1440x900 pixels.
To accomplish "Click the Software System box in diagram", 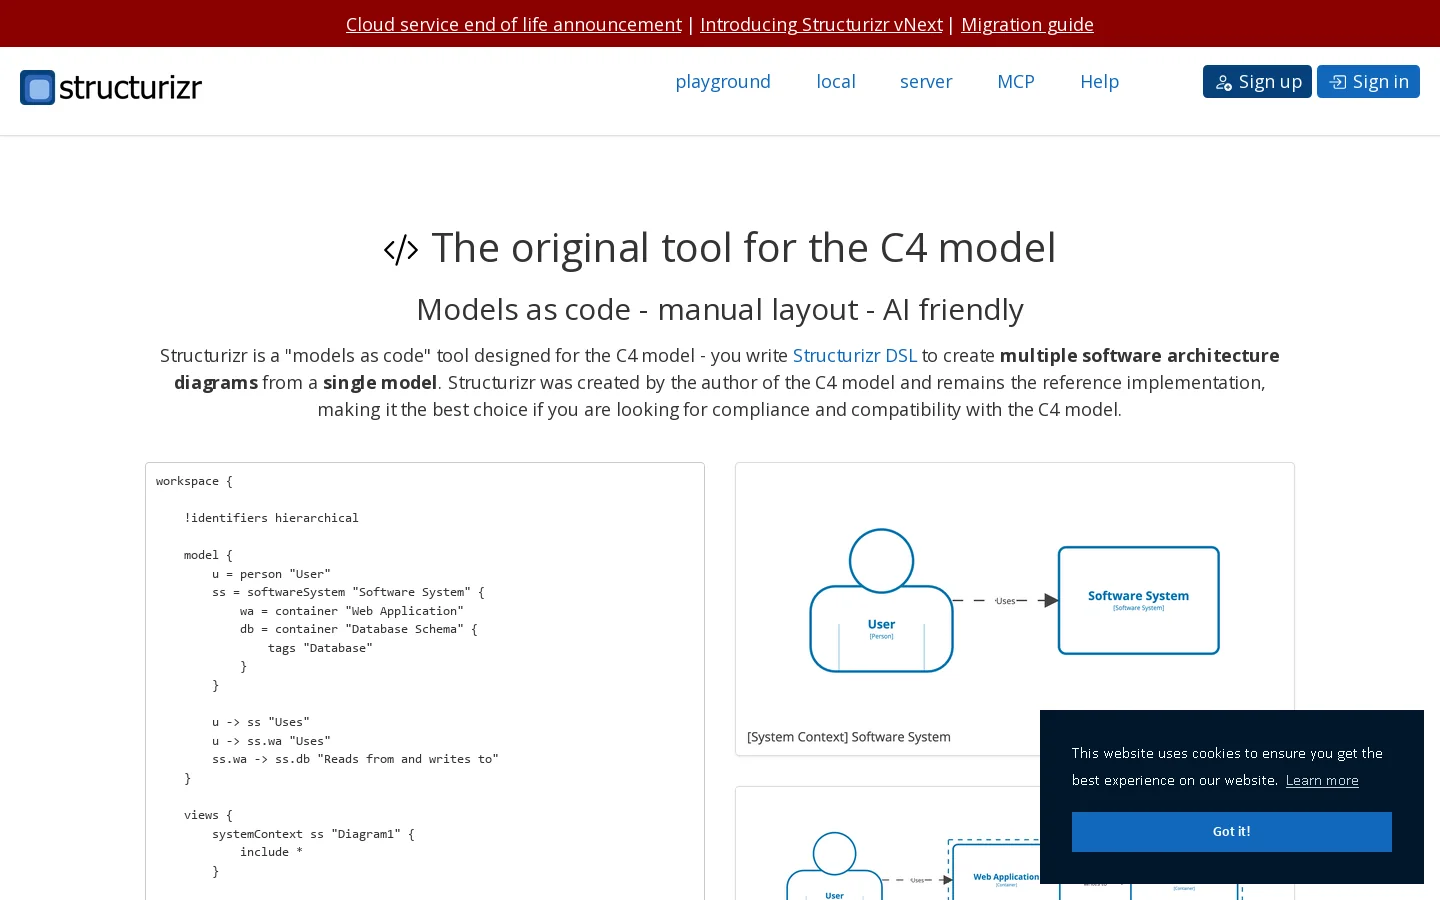I will coord(1139,600).
